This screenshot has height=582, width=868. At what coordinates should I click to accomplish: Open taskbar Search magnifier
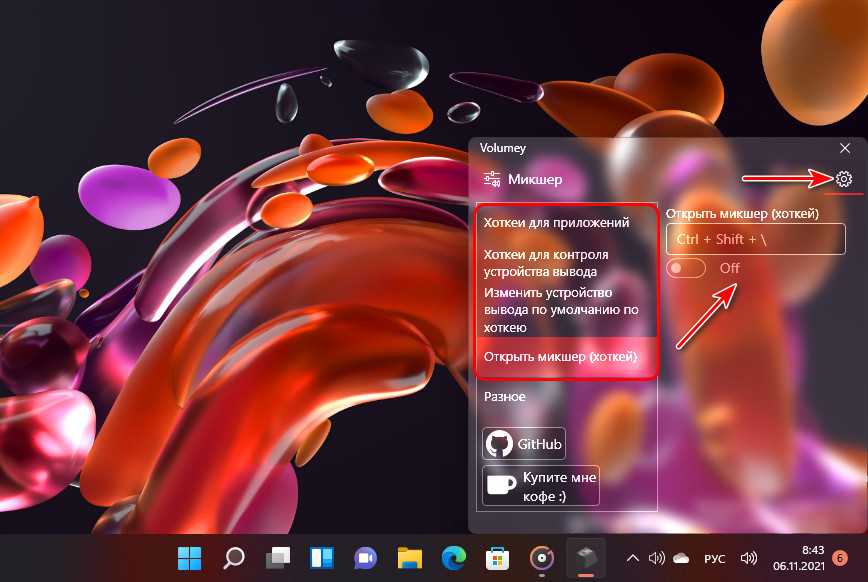[x=233, y=557]
